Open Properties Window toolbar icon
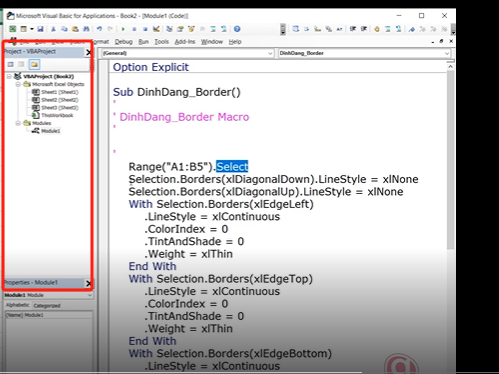499x374 pixels. (180, 29)
